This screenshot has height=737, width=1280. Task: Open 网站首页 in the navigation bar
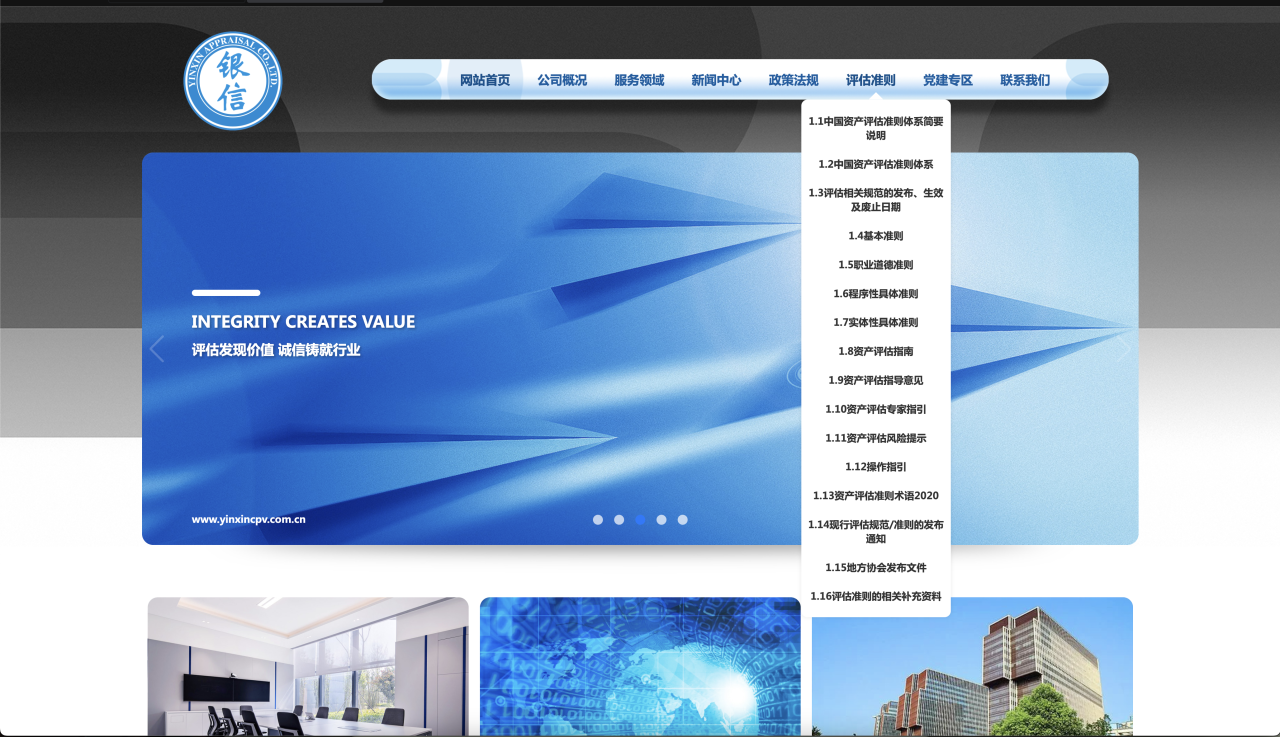pos(485,80)
